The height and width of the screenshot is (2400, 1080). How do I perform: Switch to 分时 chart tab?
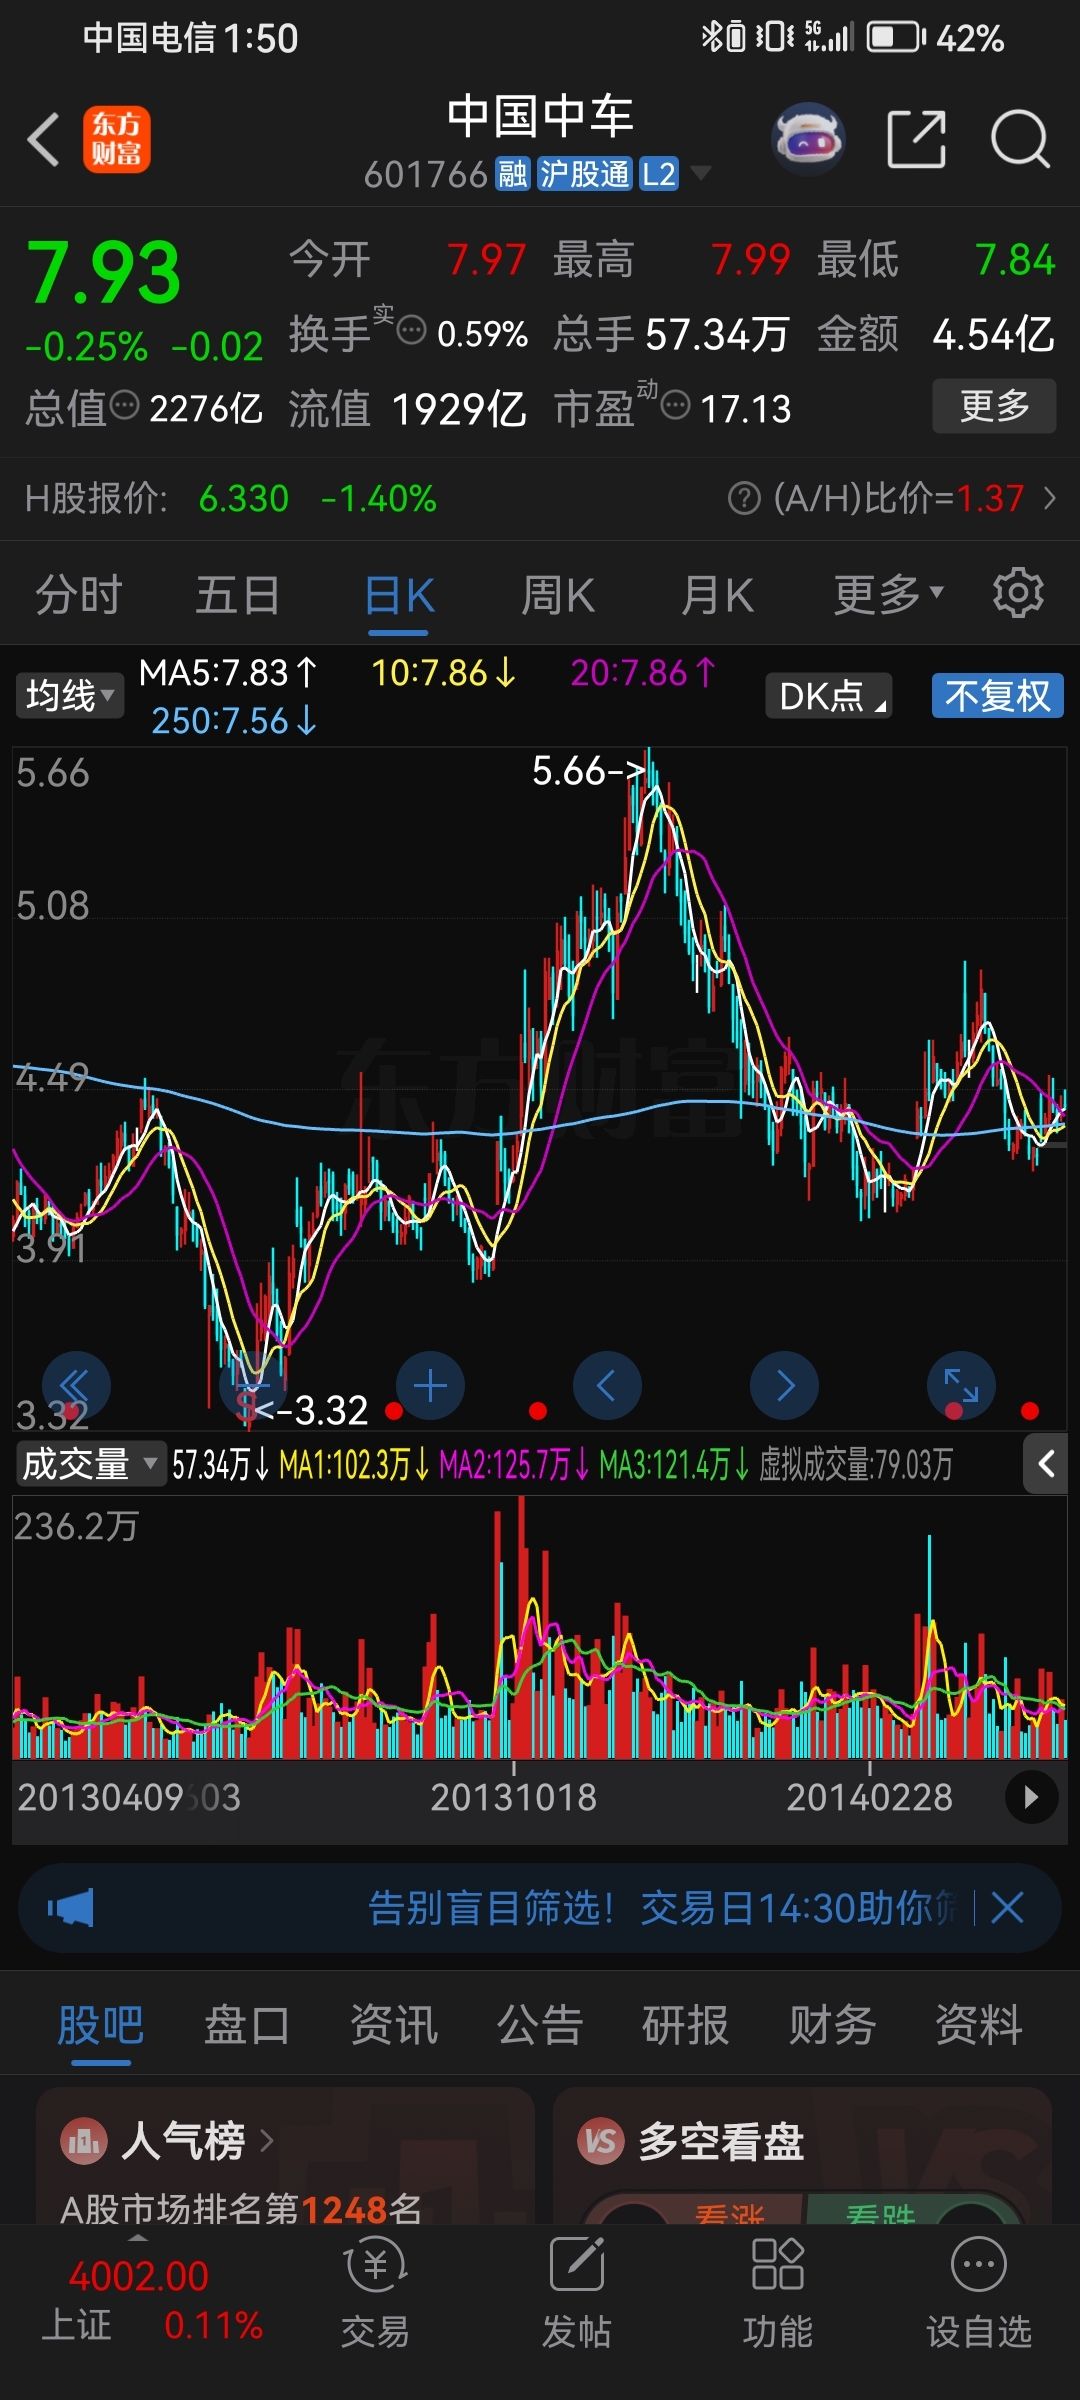tap(79, 595)
